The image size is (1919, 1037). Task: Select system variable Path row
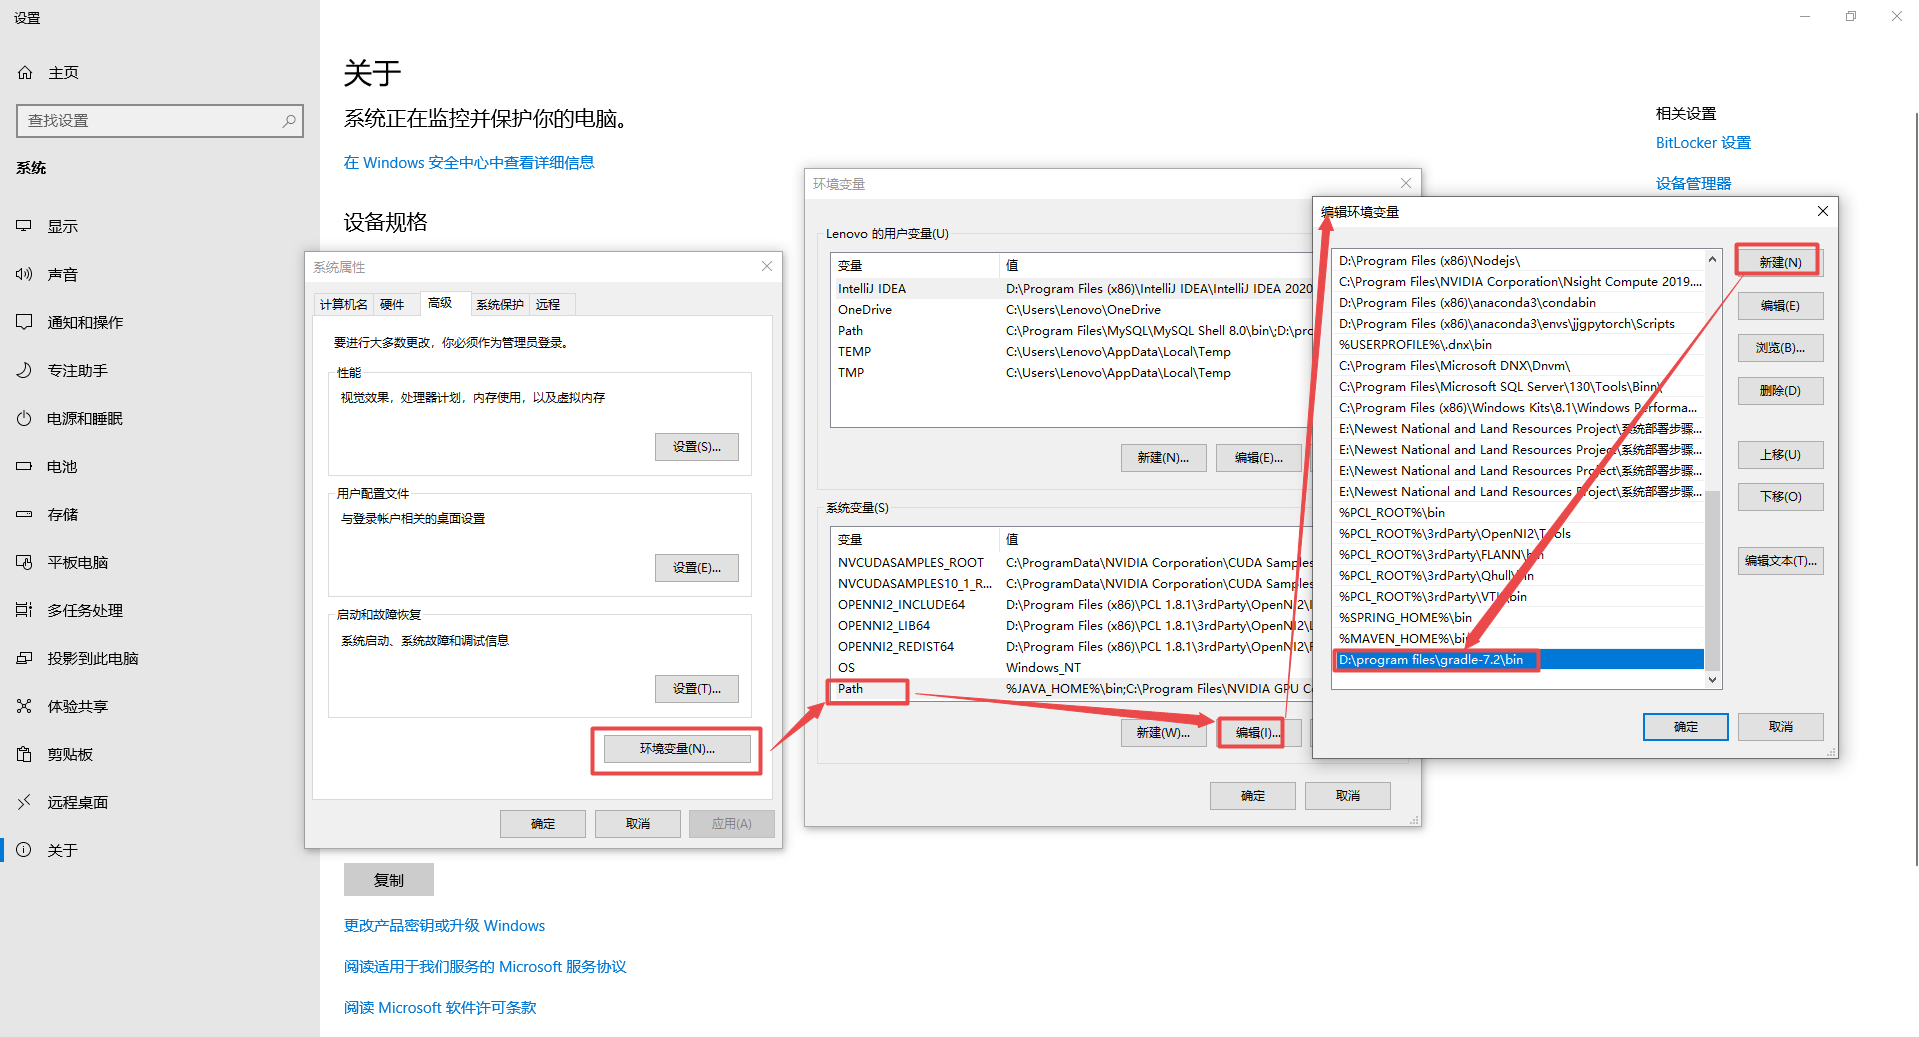[1070, 689]
